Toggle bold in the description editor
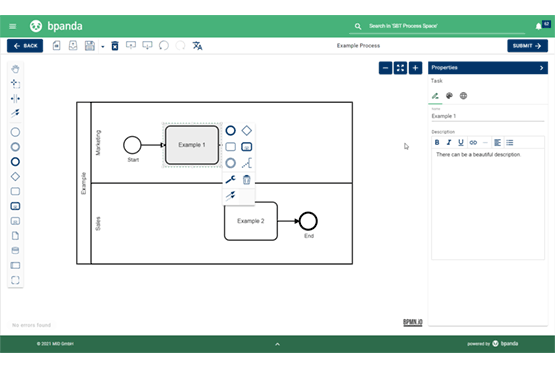The width and height of the screenshot is (555, 369). click(437, 143)
